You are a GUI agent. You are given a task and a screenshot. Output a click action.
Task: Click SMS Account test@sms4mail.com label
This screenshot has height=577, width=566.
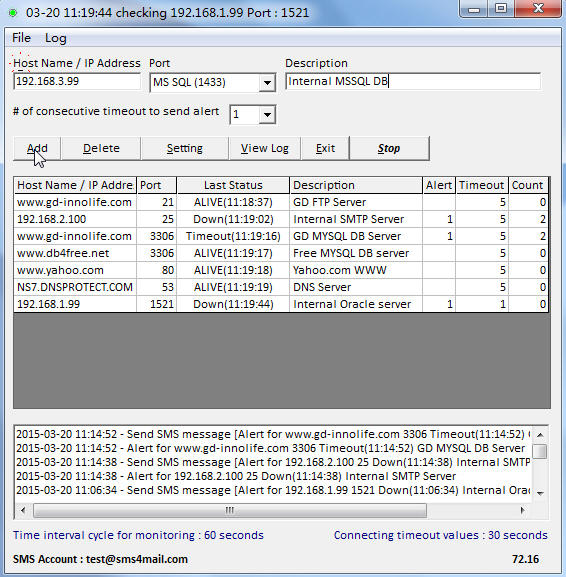(100, 559)
